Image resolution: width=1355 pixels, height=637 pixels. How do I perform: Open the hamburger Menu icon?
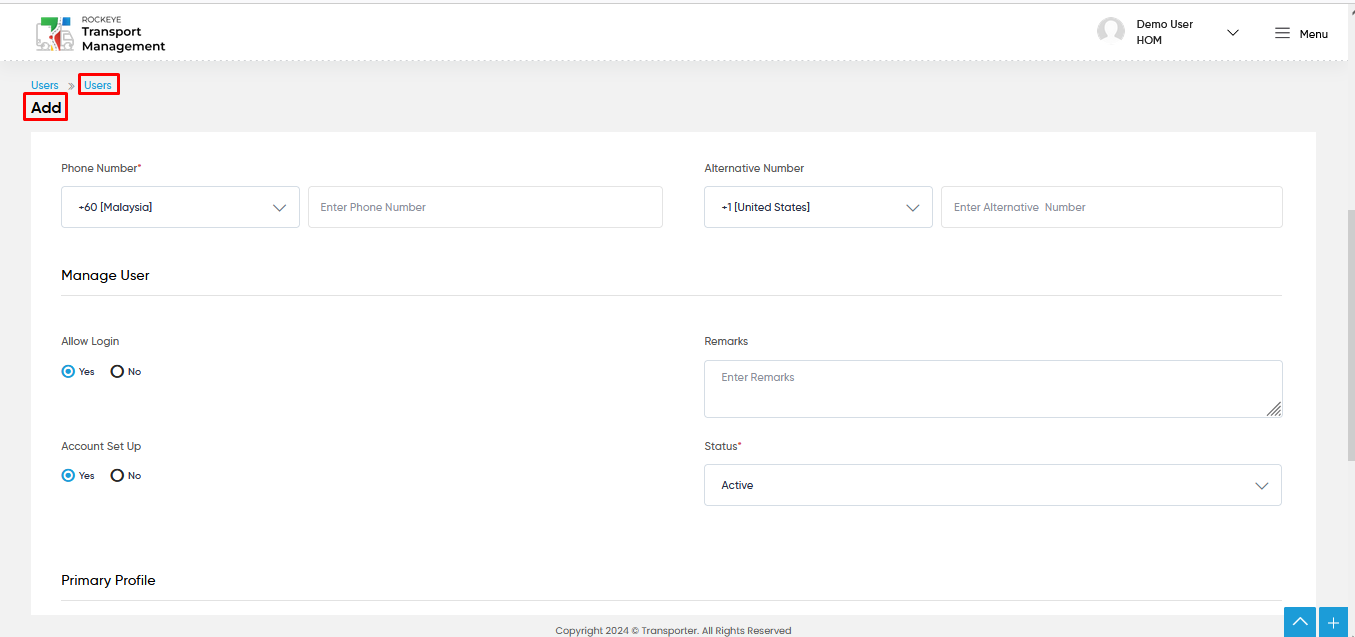[x=1282, y=33]
